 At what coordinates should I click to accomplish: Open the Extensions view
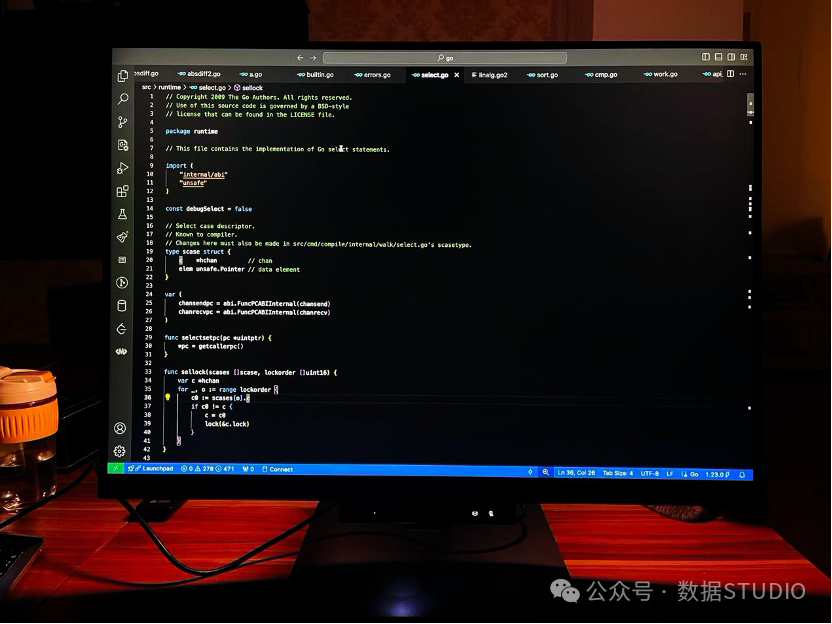(x=123, y=191)
